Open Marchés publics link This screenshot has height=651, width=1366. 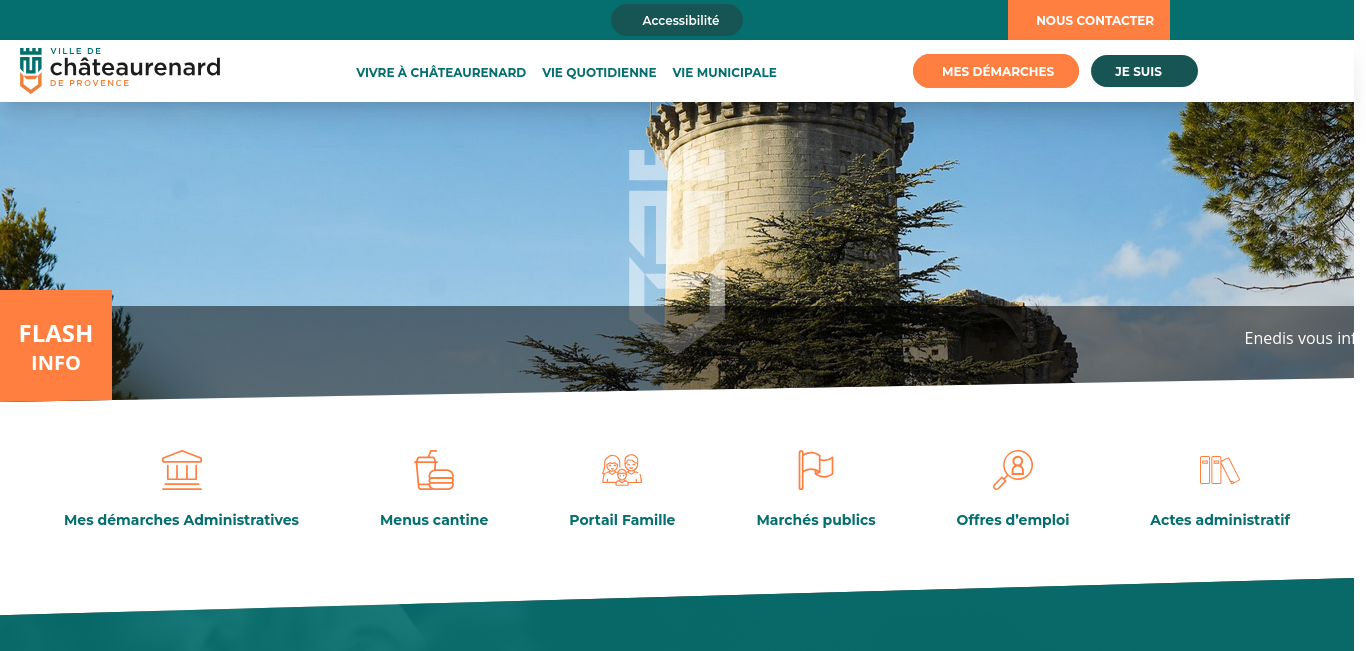[x=816, y=520]
